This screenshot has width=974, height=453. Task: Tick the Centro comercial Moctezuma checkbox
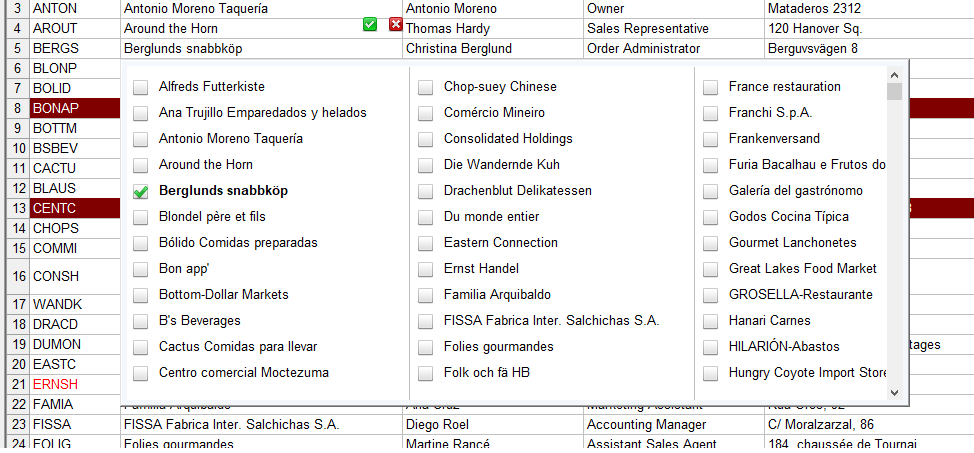click(141, 373)
